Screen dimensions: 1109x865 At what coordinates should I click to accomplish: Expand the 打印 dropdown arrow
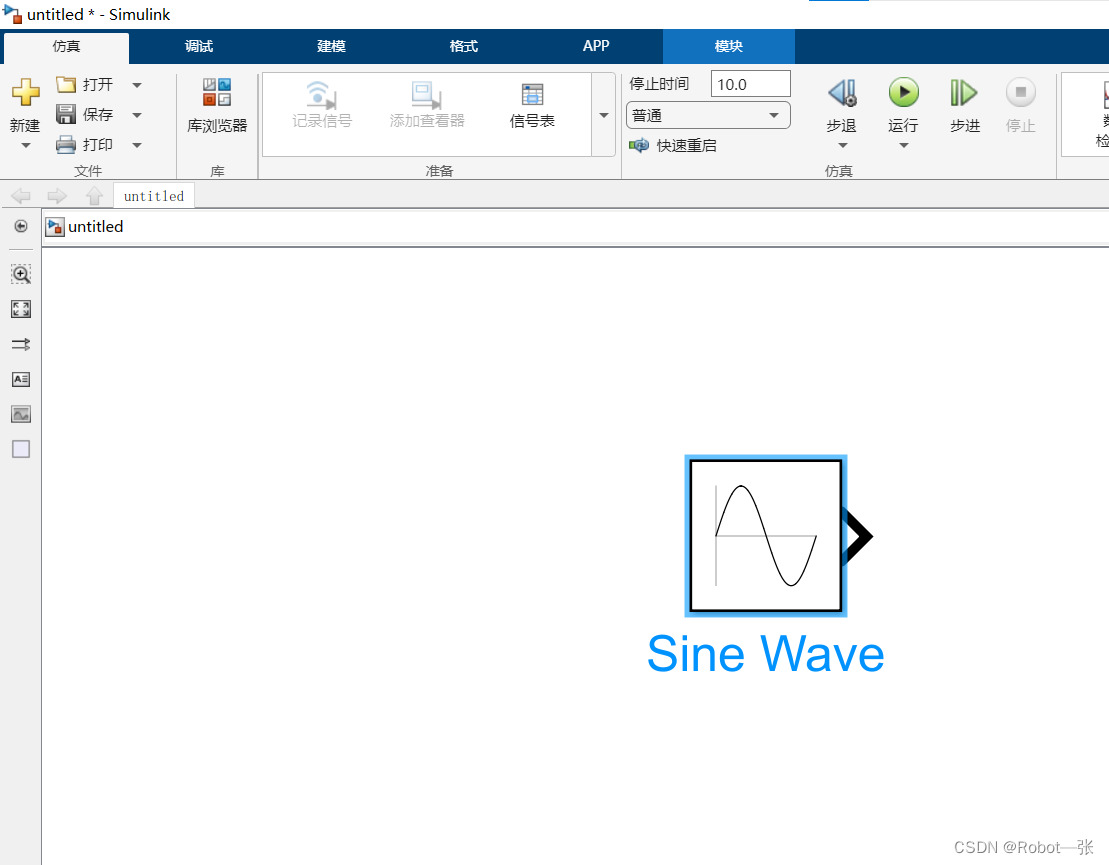pyautogui.click(x=137, y=145)
